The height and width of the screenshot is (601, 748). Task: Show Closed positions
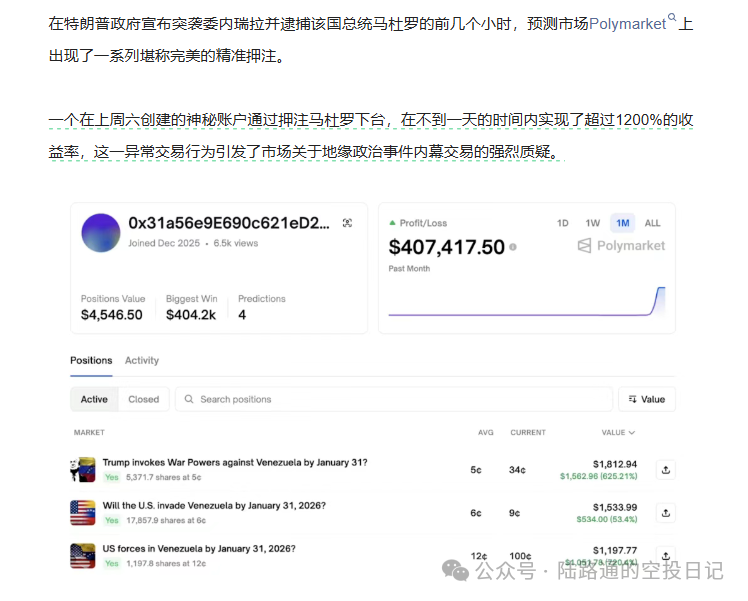144,399
